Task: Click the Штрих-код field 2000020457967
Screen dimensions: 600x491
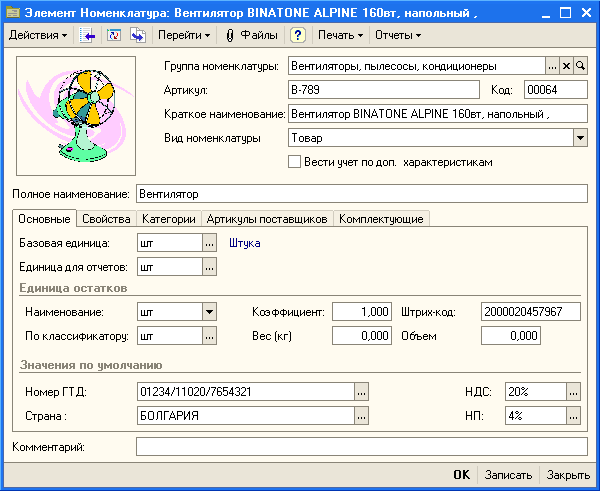Action: pos(531,312)
